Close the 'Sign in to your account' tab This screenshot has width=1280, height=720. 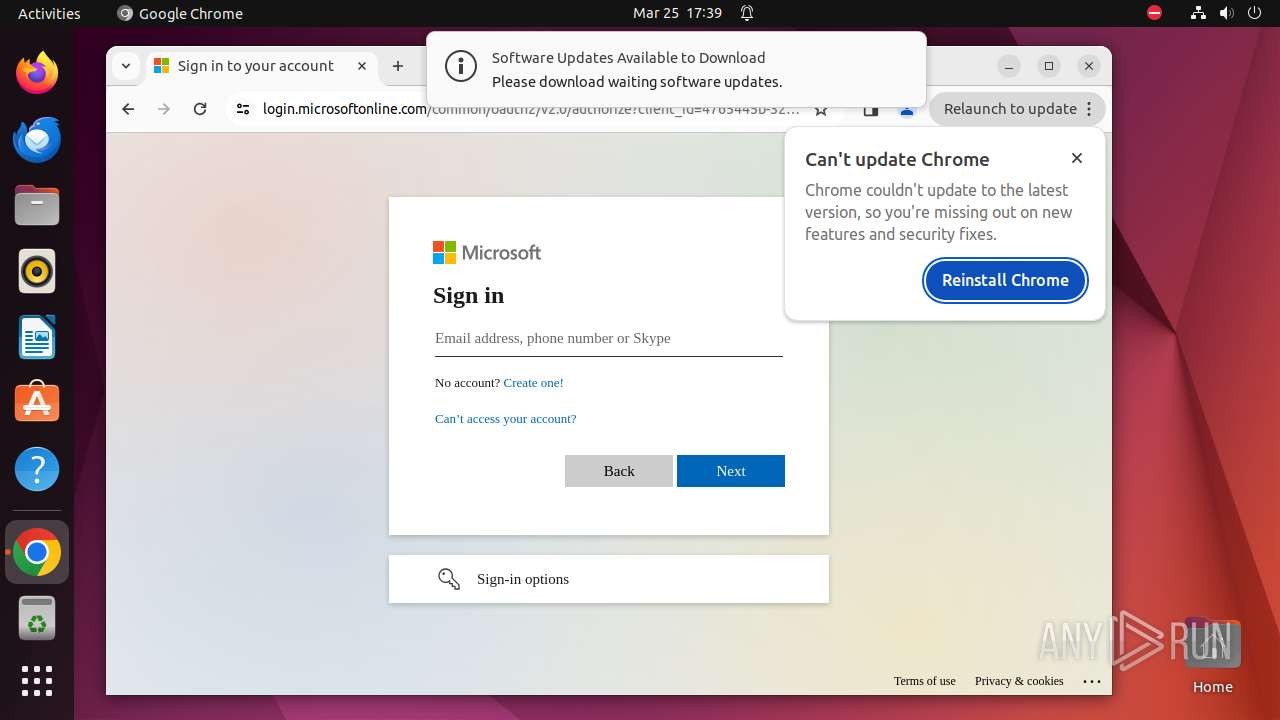(x=362, y=66)
